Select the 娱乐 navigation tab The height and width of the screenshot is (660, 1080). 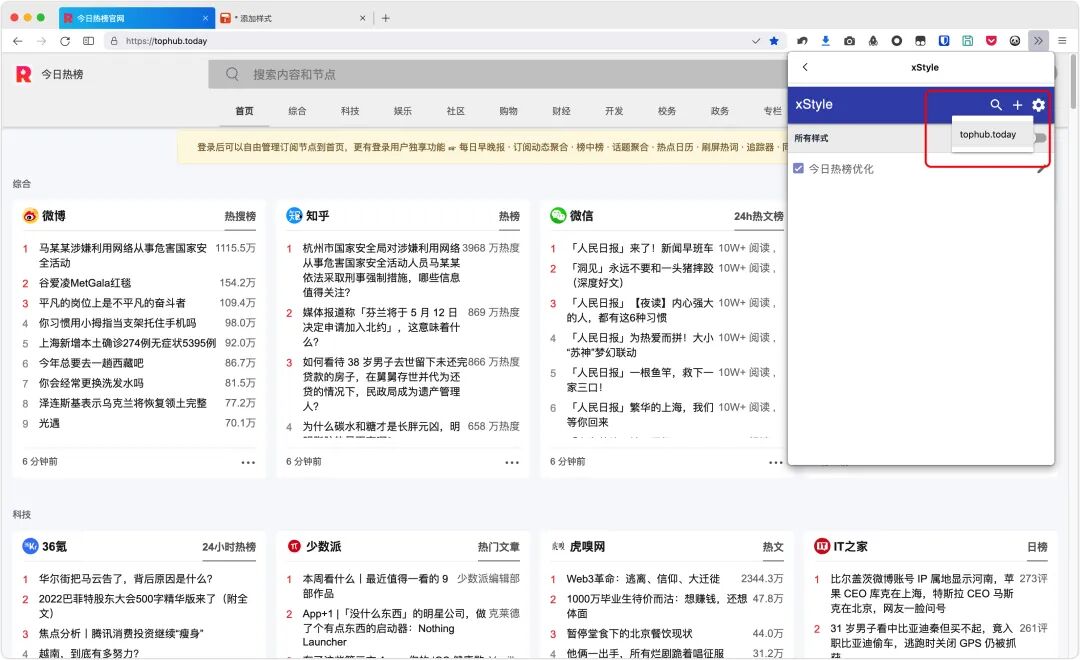point(403,111)
